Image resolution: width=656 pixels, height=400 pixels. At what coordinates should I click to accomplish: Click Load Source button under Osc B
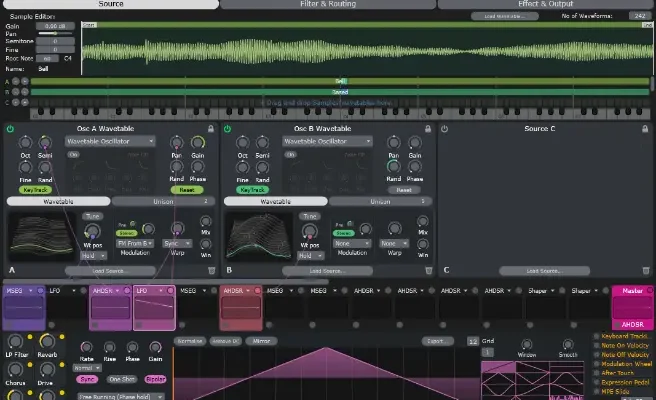tap(327, 270)
